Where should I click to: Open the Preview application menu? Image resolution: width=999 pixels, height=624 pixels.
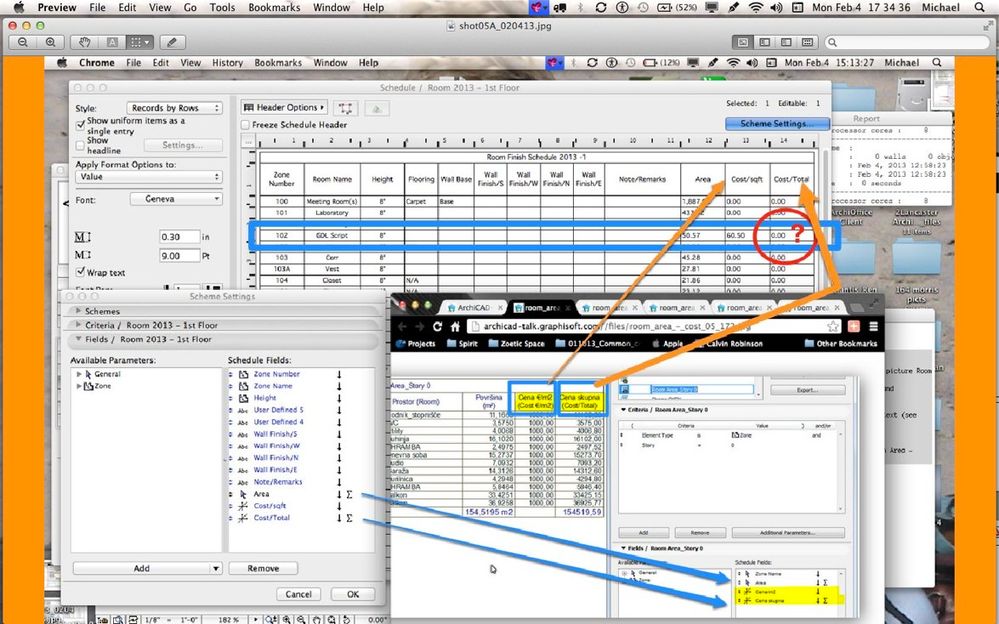[57, 8]
